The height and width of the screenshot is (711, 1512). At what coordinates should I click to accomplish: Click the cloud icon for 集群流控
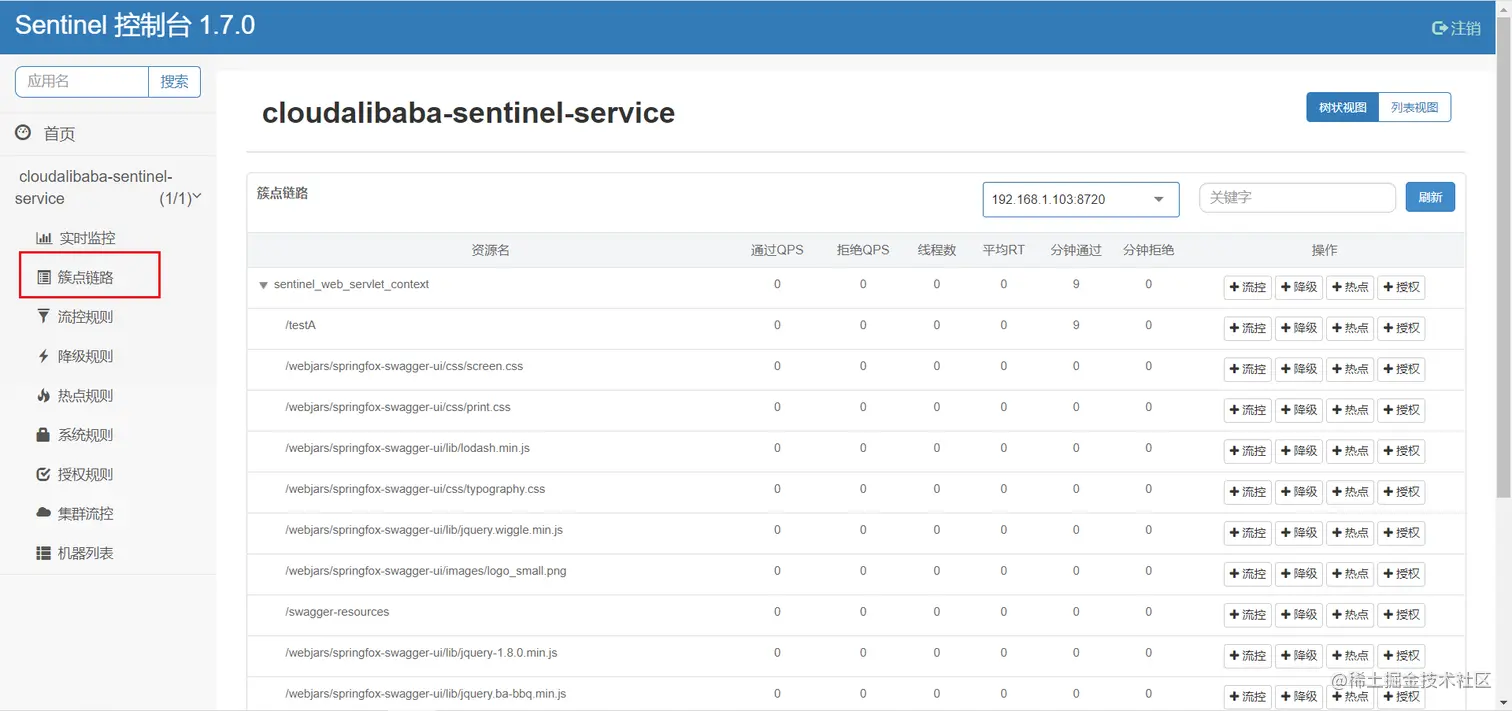pyautogui.click(x=43, y=513)
